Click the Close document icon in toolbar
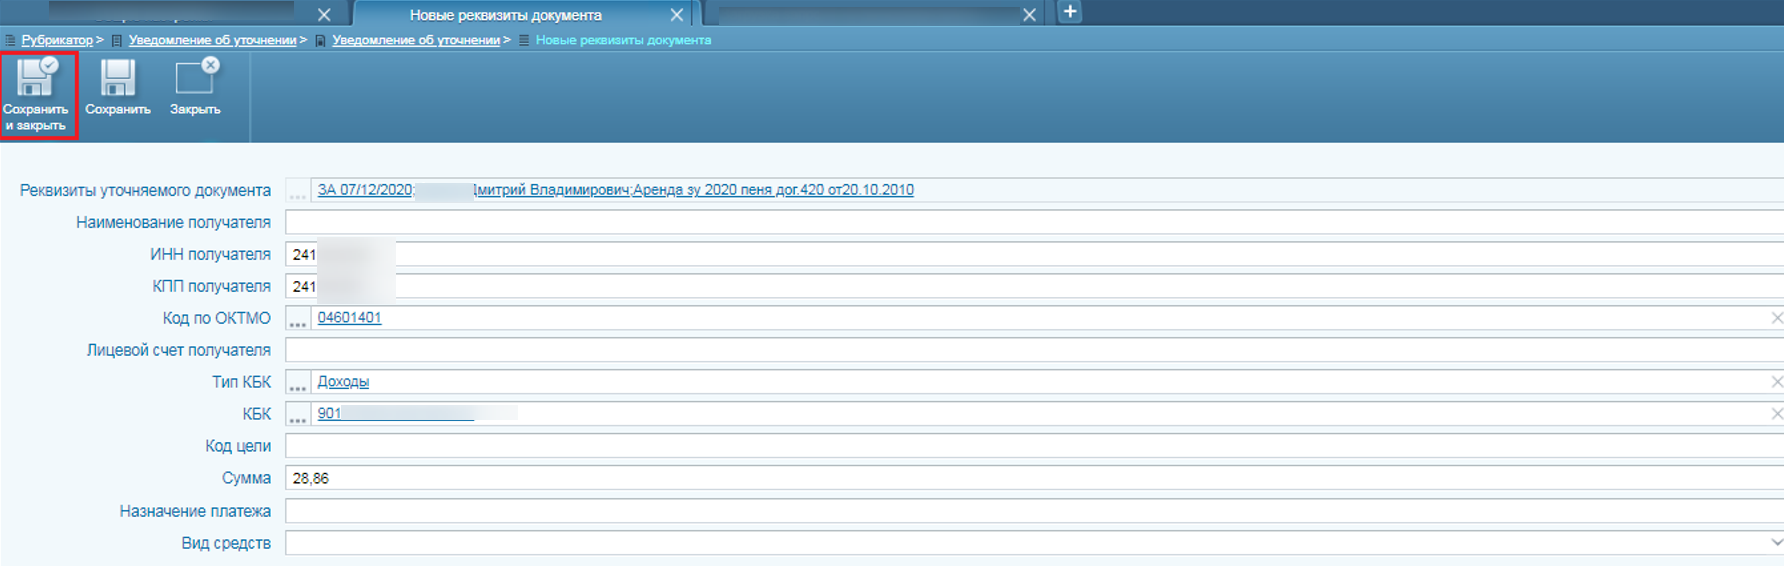 (195, 78)
